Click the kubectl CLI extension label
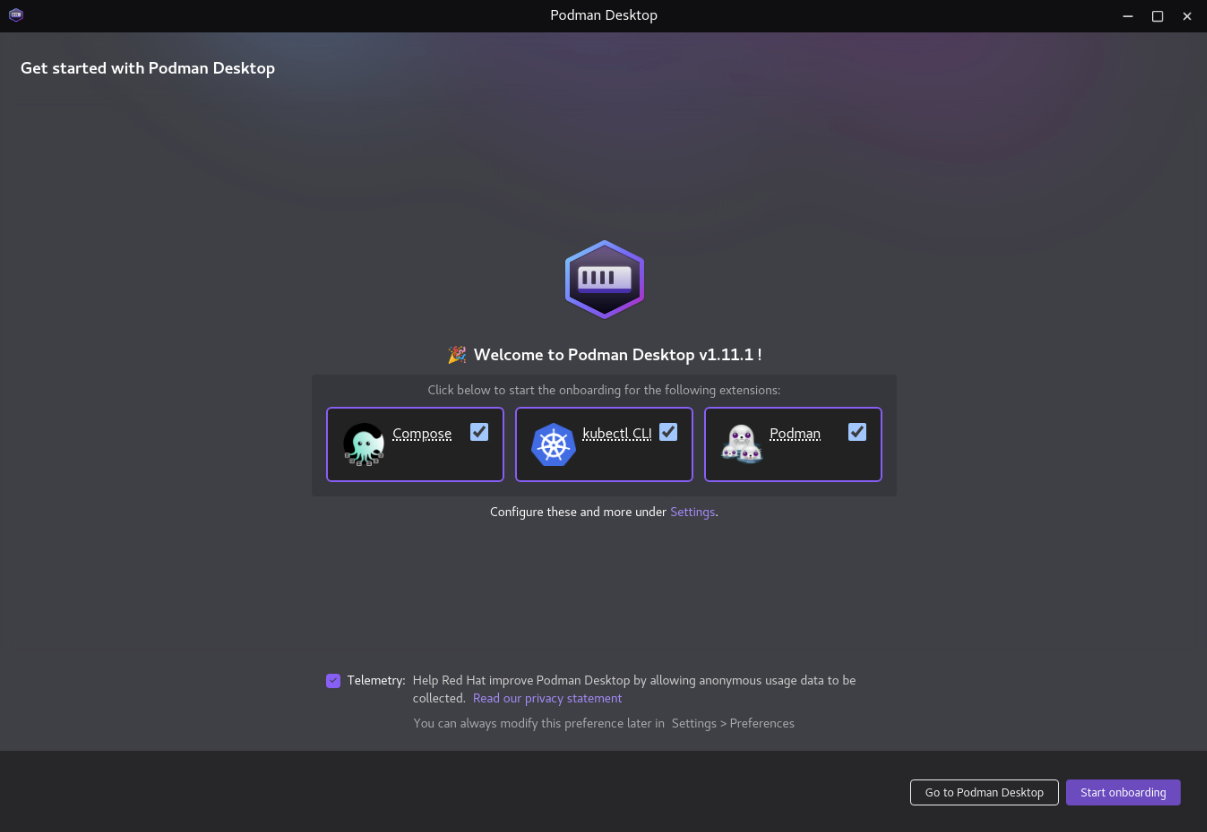The image size is (1207, 832). coord(617,434)
